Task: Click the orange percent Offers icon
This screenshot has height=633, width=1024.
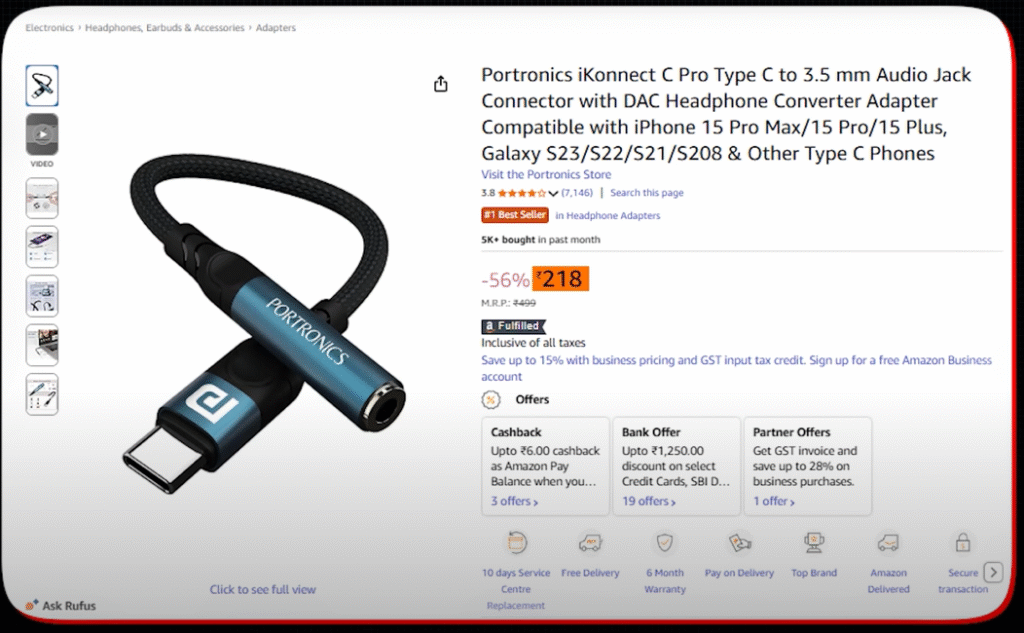Action: [490, 399]
